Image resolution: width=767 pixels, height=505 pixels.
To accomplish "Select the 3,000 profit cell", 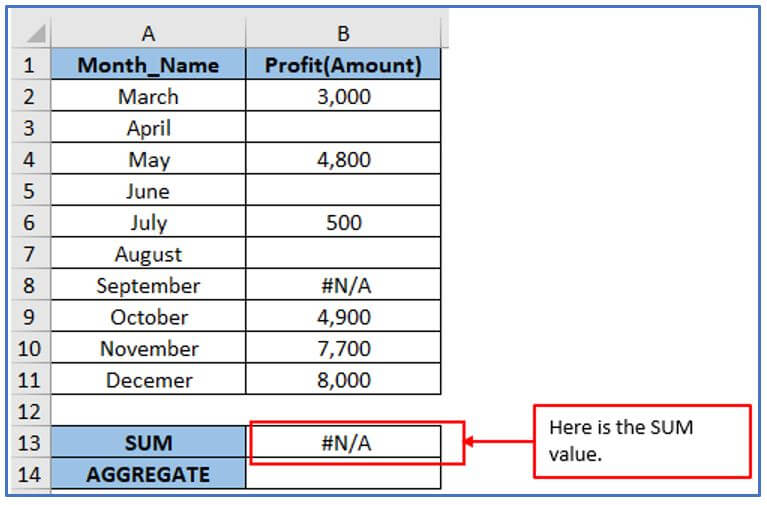I will [x=343, y=96].
